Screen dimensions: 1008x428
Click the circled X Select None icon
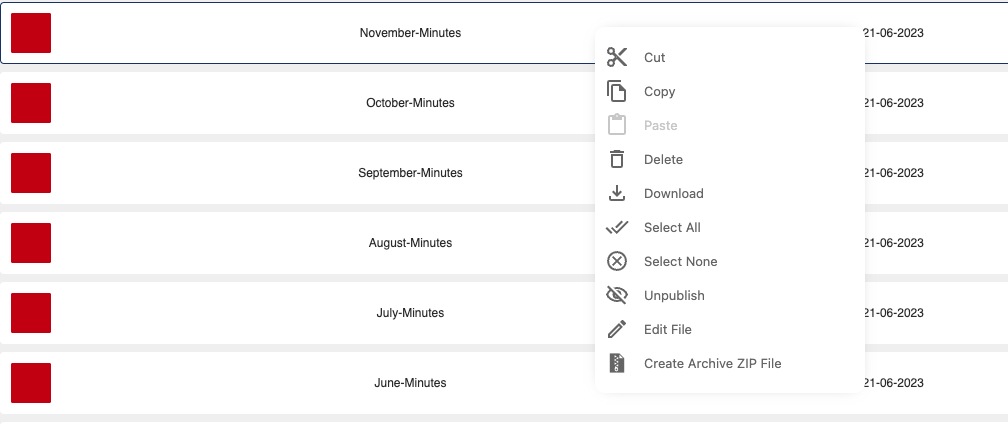coord(616,262)
